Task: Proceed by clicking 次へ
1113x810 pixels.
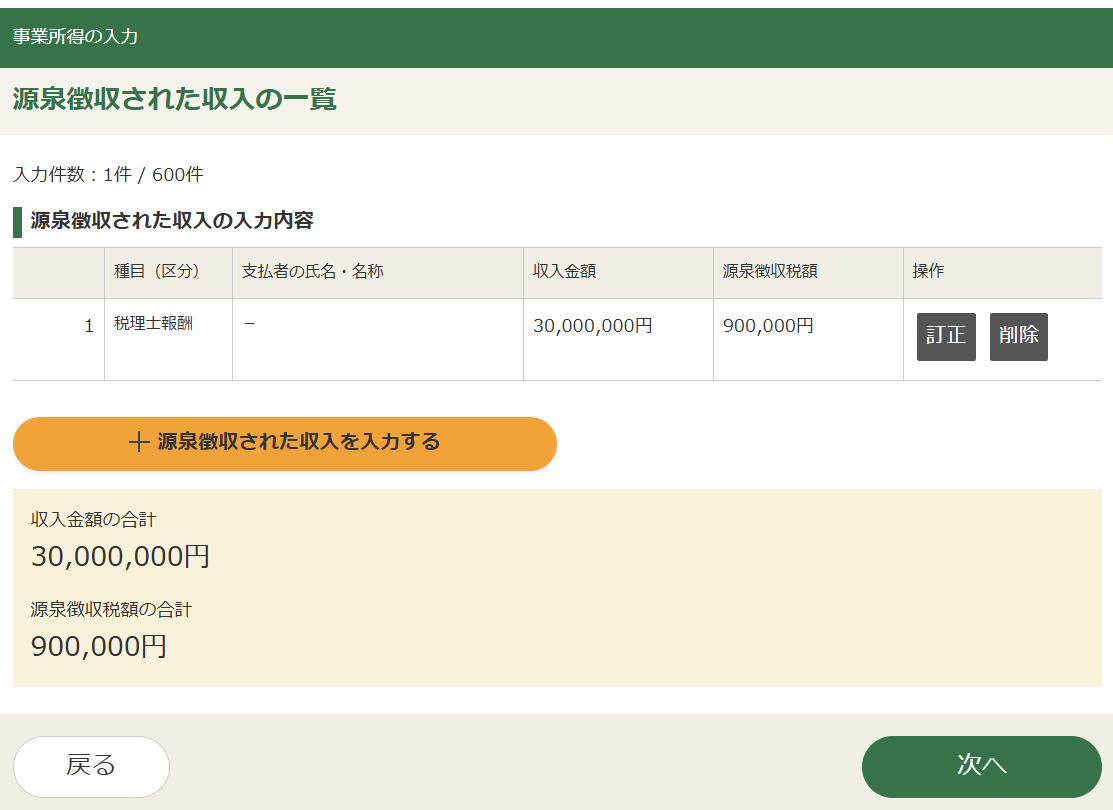Action: tap(981, 766)
